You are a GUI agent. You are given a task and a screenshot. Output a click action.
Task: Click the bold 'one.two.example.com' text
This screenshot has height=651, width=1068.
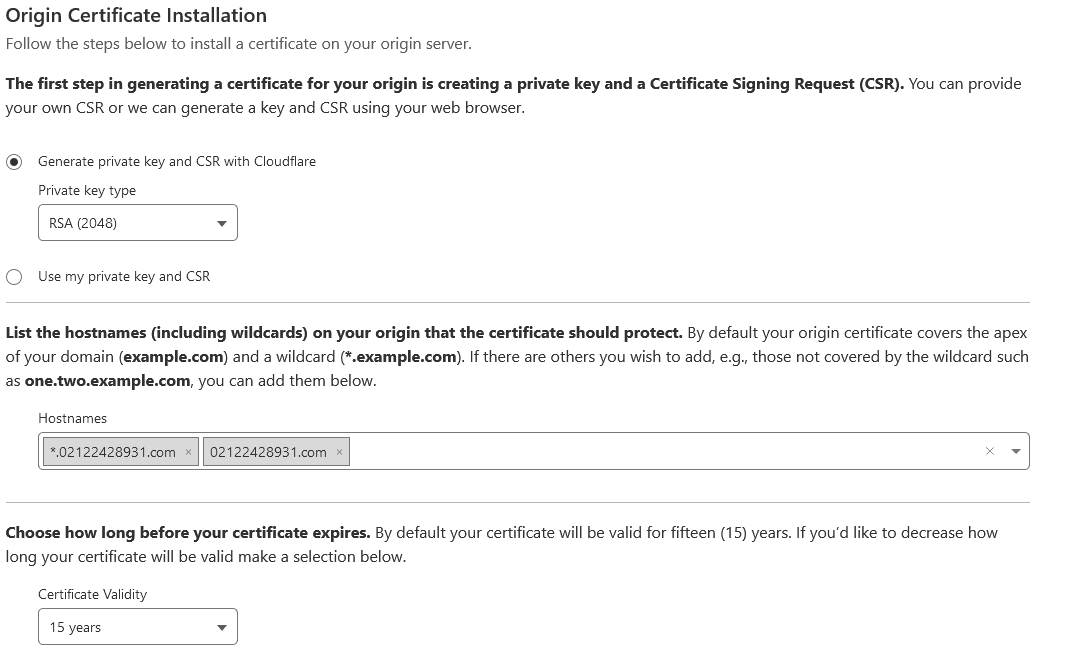click(108, 381)
